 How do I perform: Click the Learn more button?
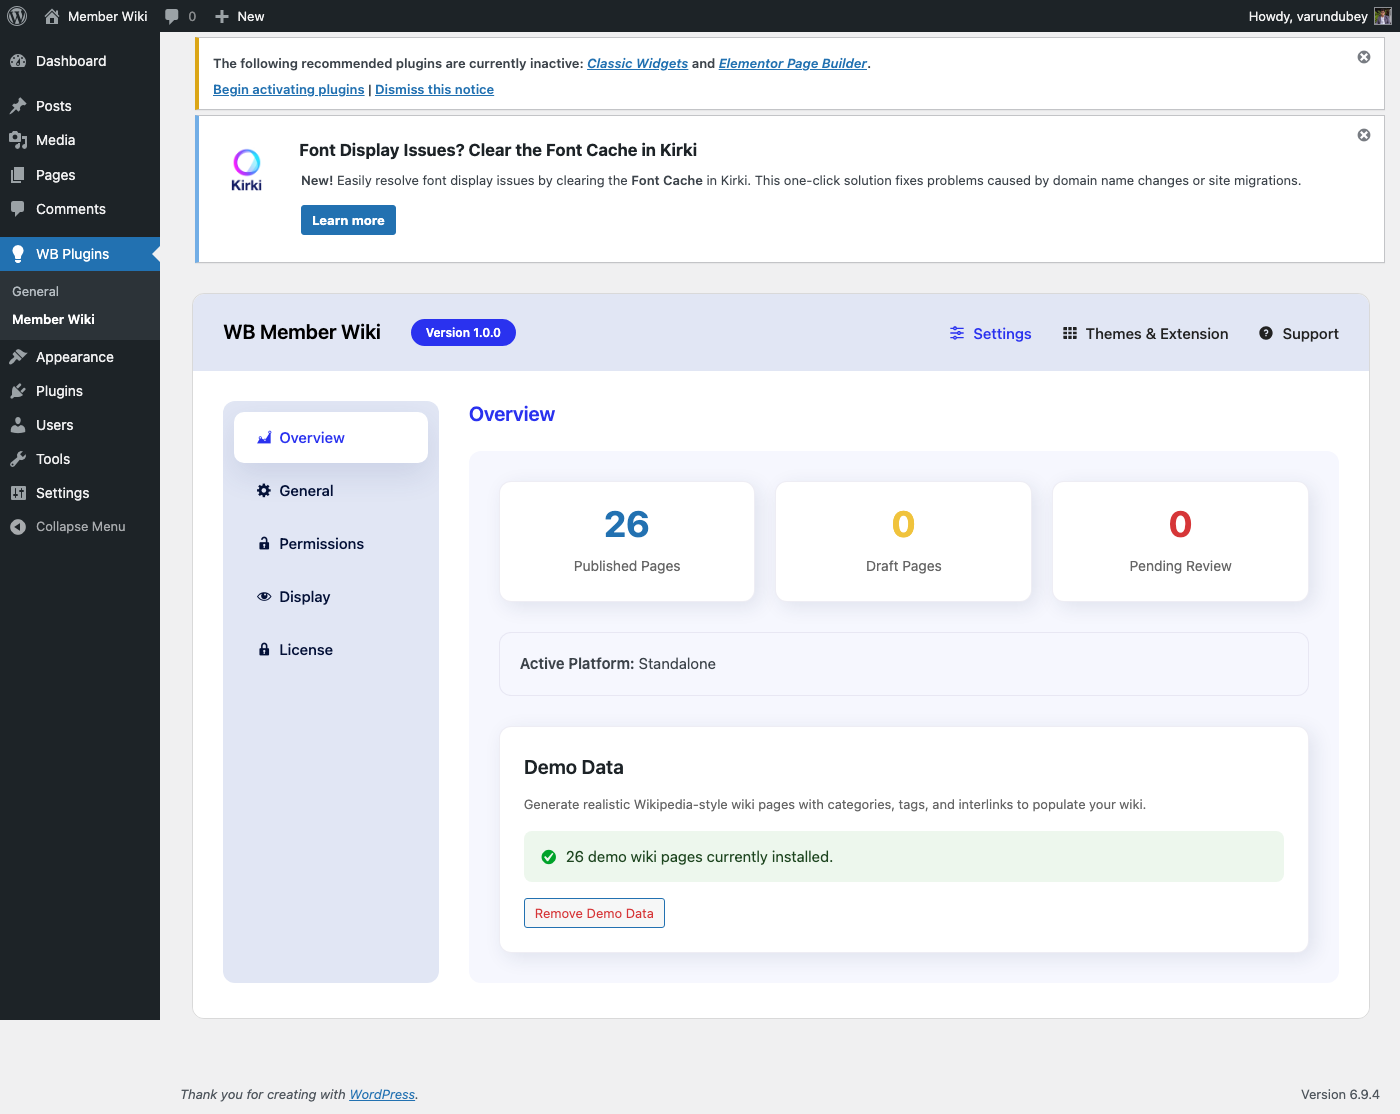tap(348, 220)
